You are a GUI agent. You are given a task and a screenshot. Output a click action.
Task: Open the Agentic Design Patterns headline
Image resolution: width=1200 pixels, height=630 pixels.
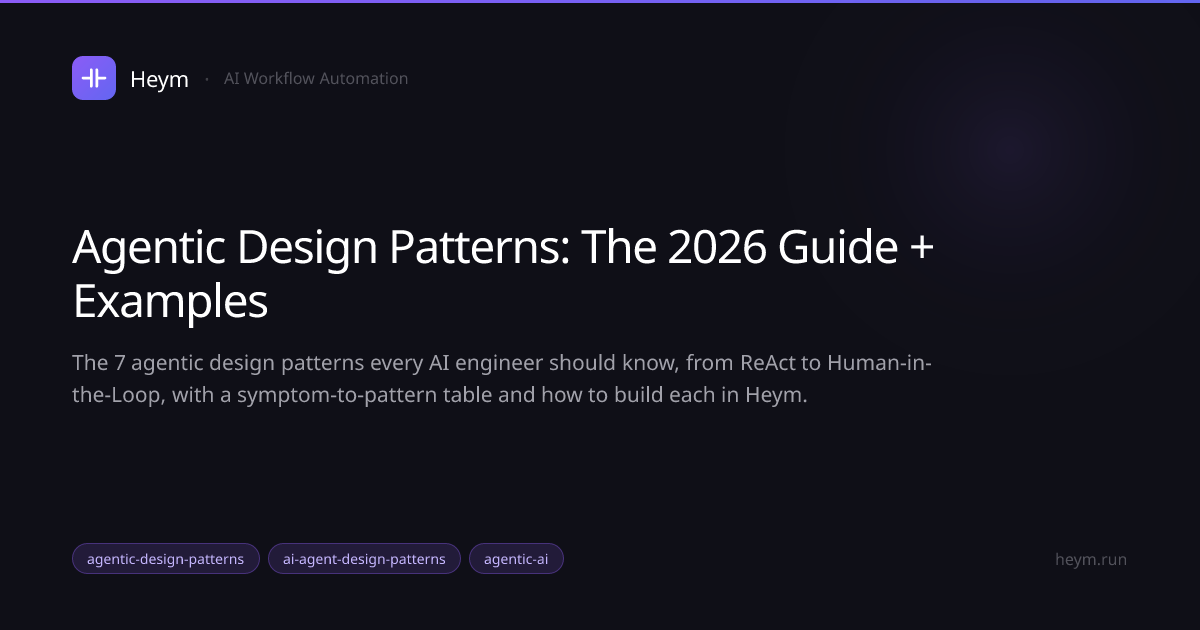(x=503, y=274)
